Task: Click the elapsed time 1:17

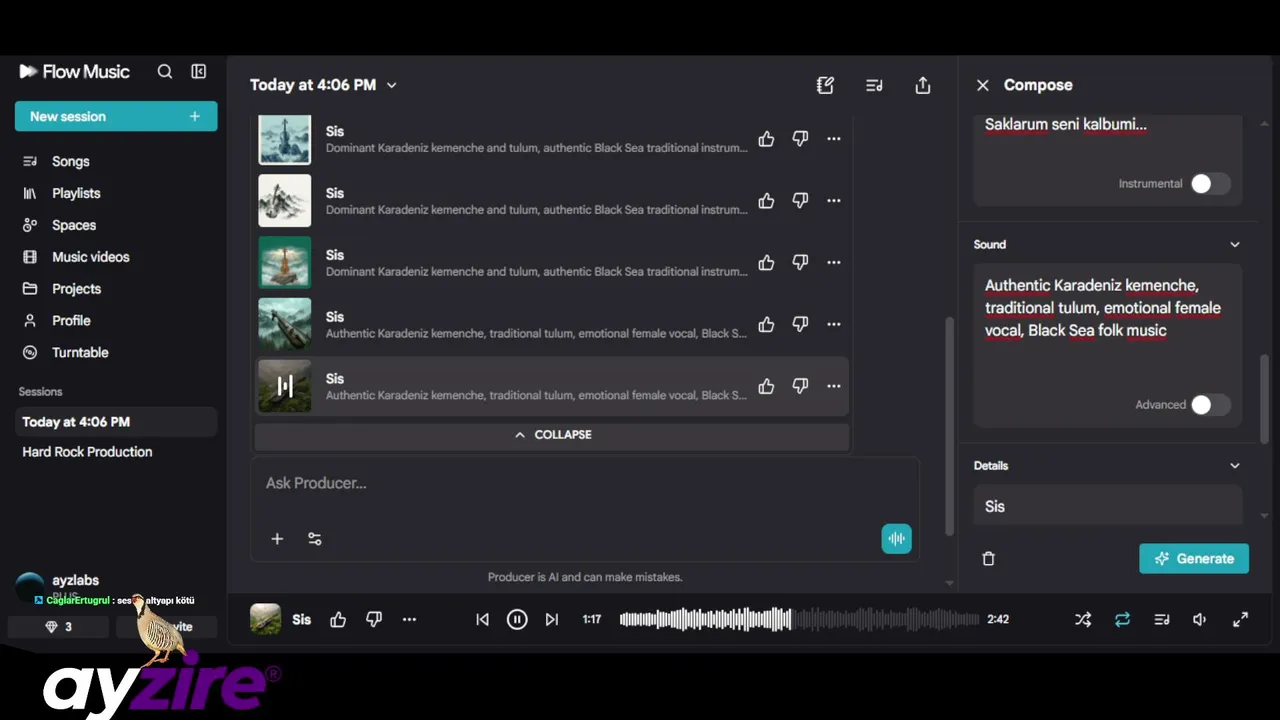Action: tap(592, 620)
